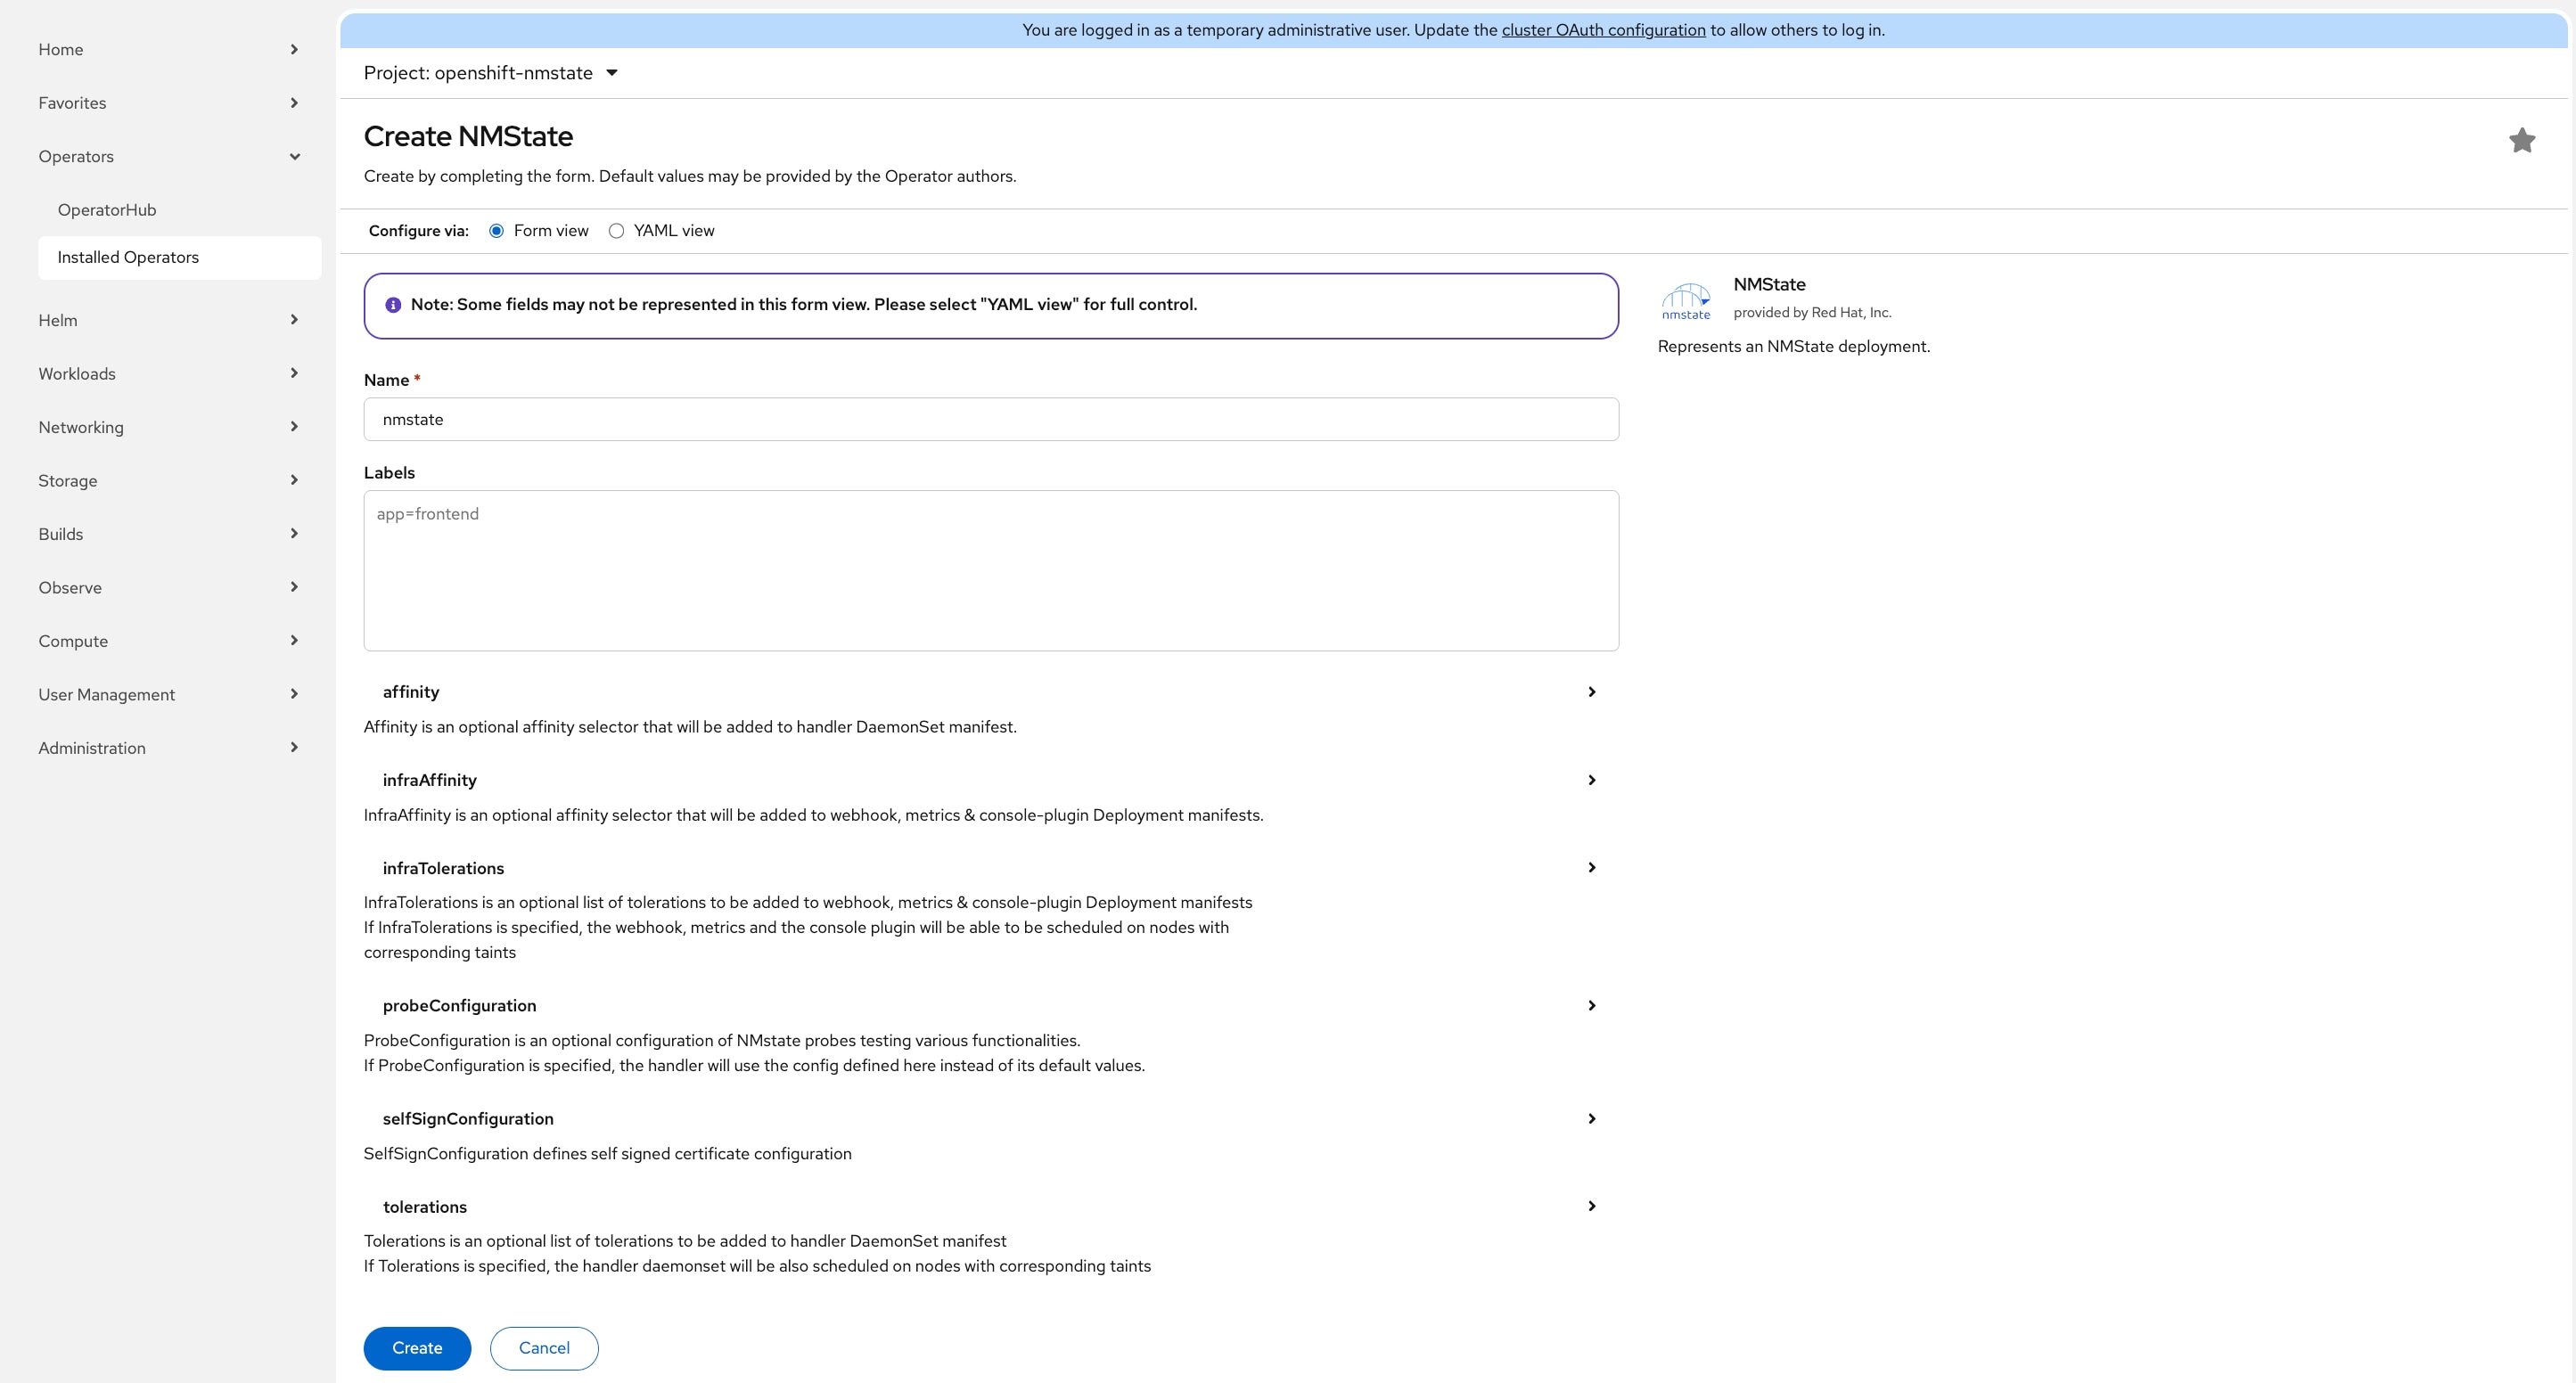Open the Project openshift-nmstate dropdown
The image size is (2576, 1383).
pyautogui.click(x=491, y=73)
